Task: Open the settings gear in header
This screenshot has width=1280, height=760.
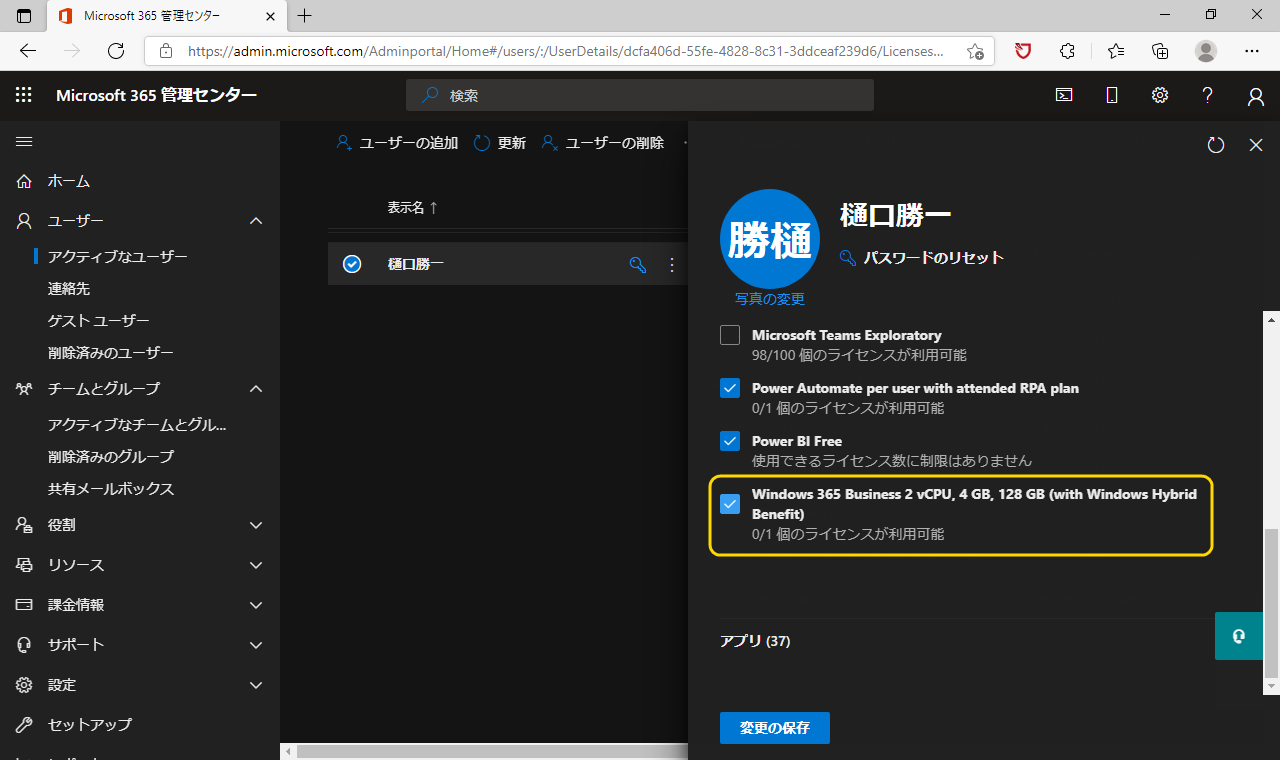Action: (x=1160, y=95)
